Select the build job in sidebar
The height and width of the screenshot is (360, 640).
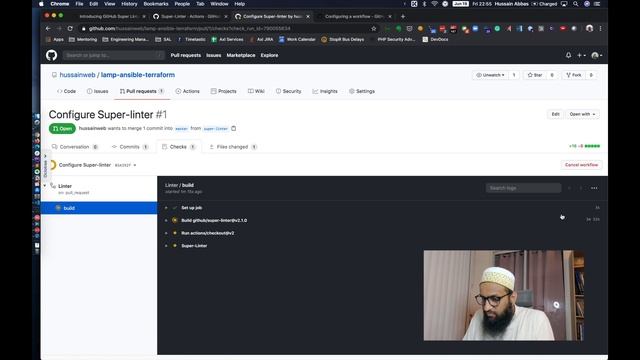point(99,208)
